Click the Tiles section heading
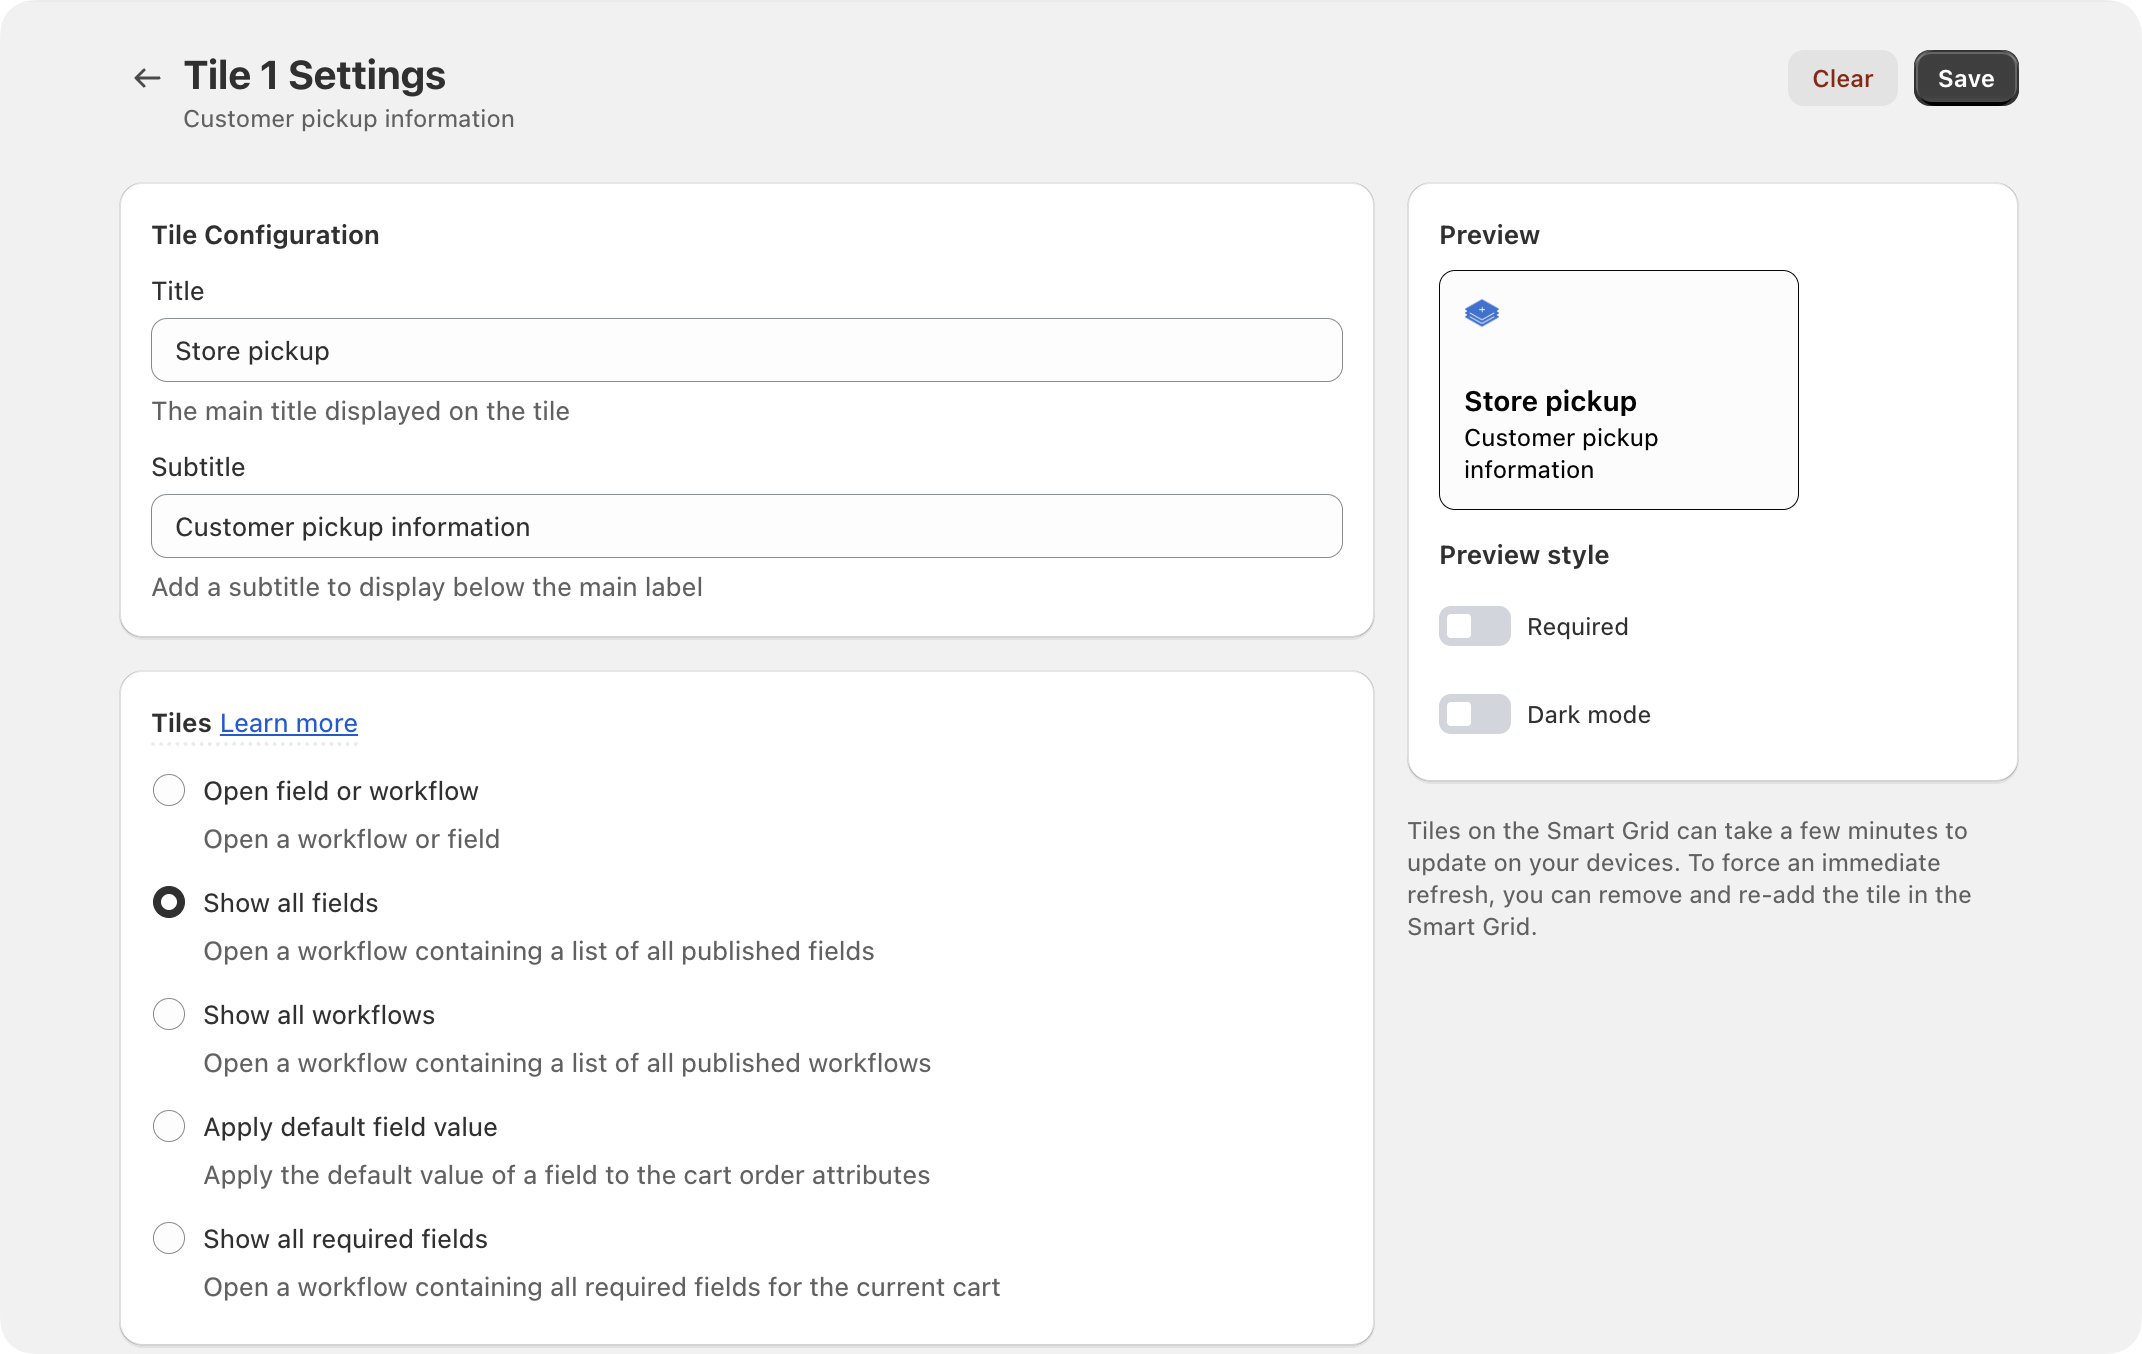 point(180,723)
